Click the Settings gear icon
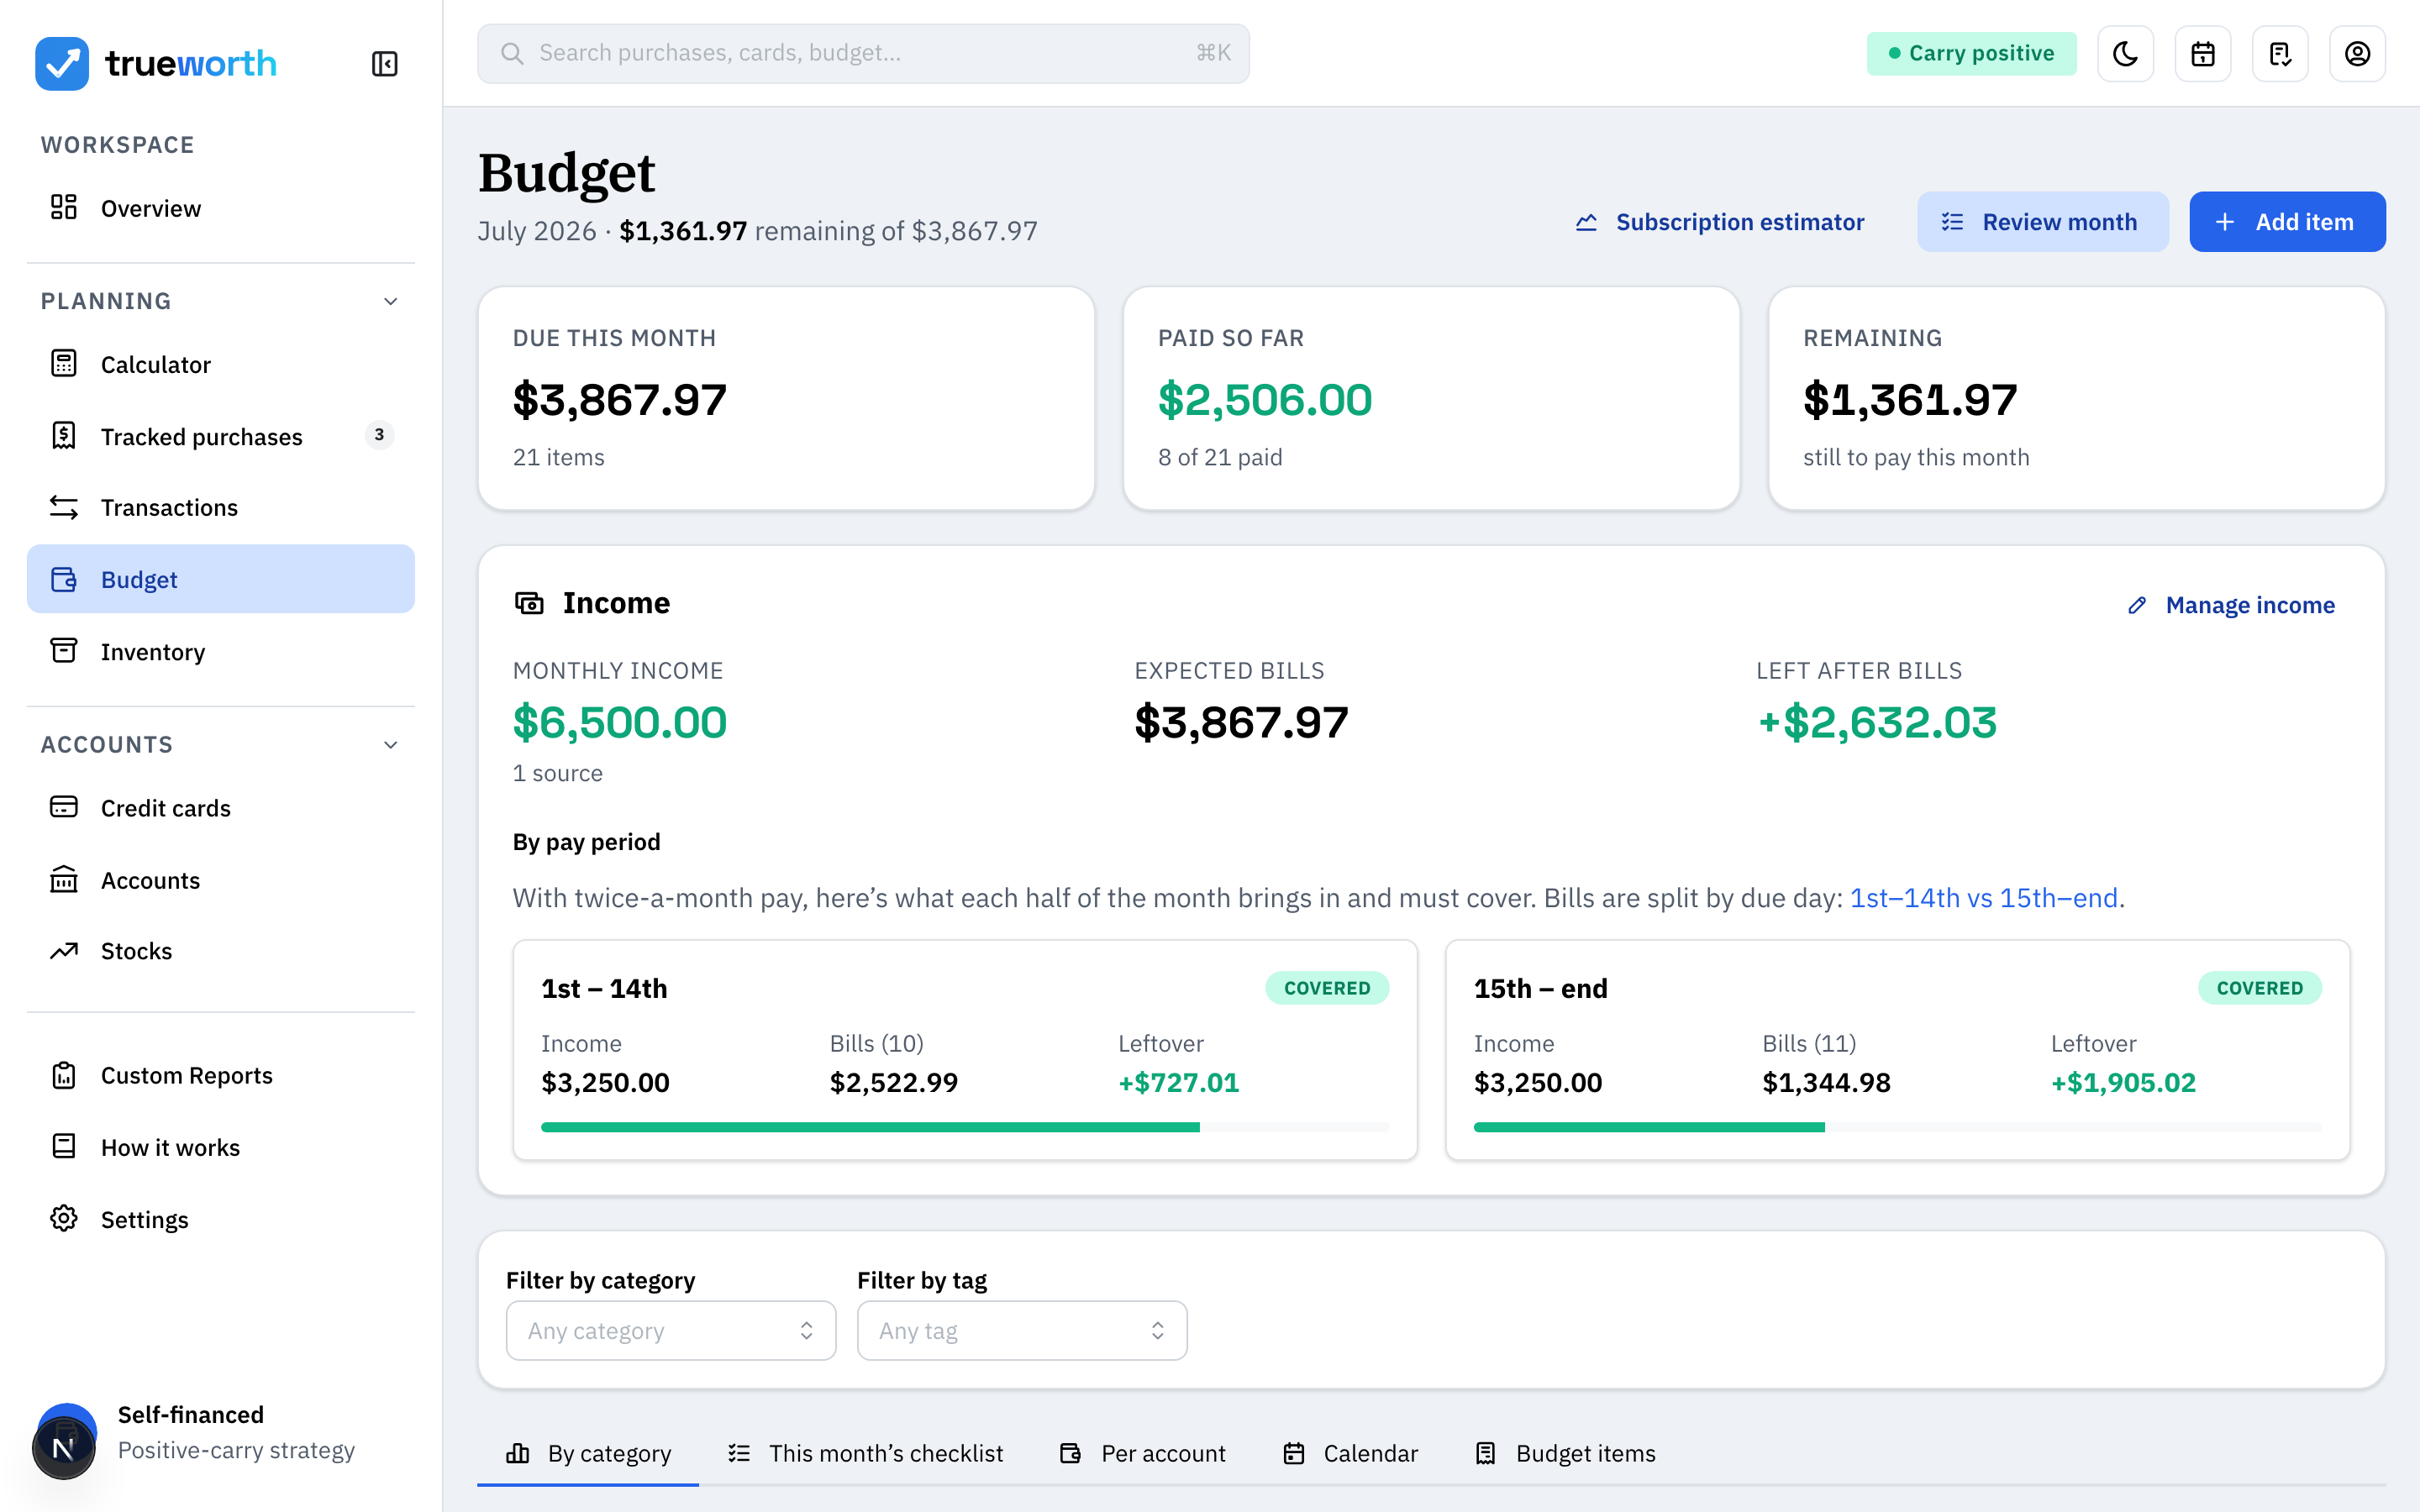2420x1512 pixels. (x=64, y=1218)
